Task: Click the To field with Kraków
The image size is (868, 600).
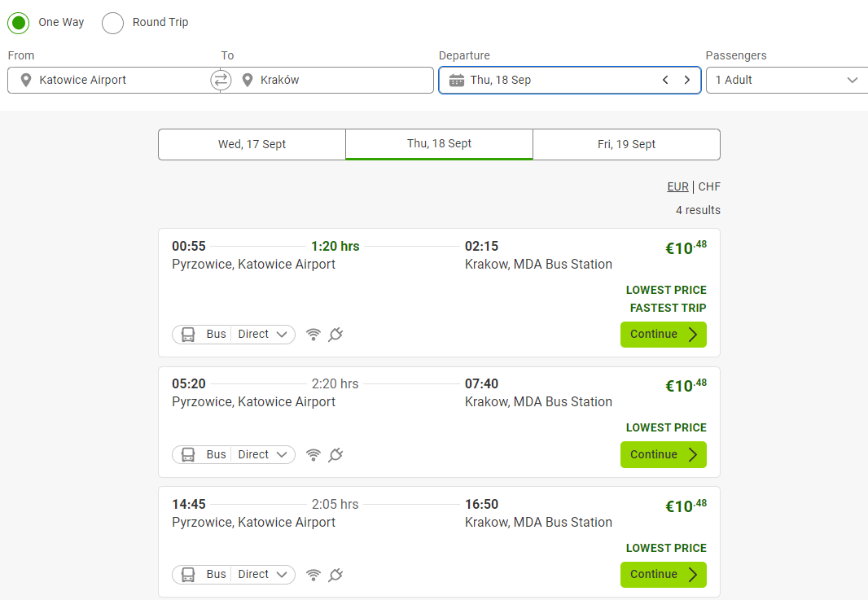Action: (327, 80)
